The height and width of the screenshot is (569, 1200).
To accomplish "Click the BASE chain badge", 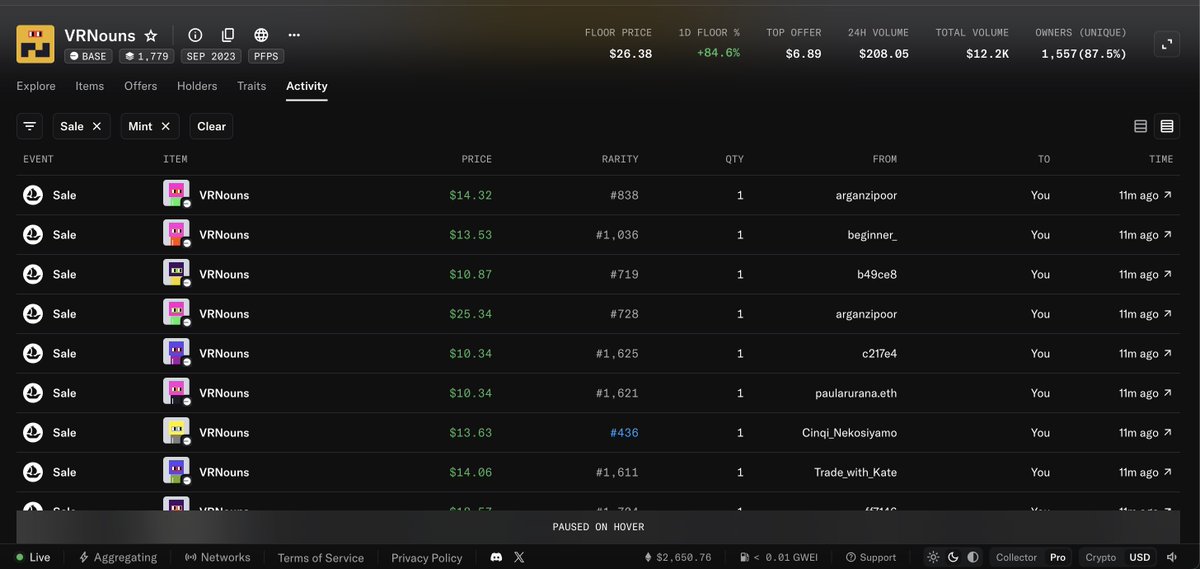I will 88,56.
